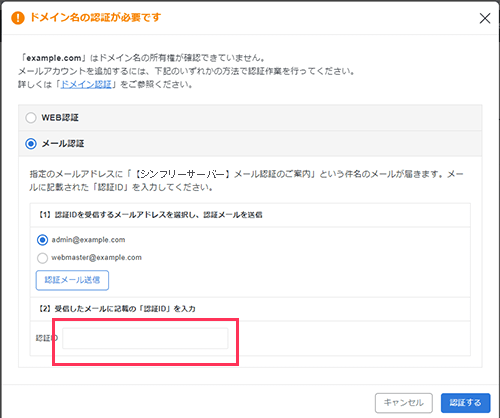Click the 【2】 step heading text
This screenshot has width=500, height=418.
[117, 309]
